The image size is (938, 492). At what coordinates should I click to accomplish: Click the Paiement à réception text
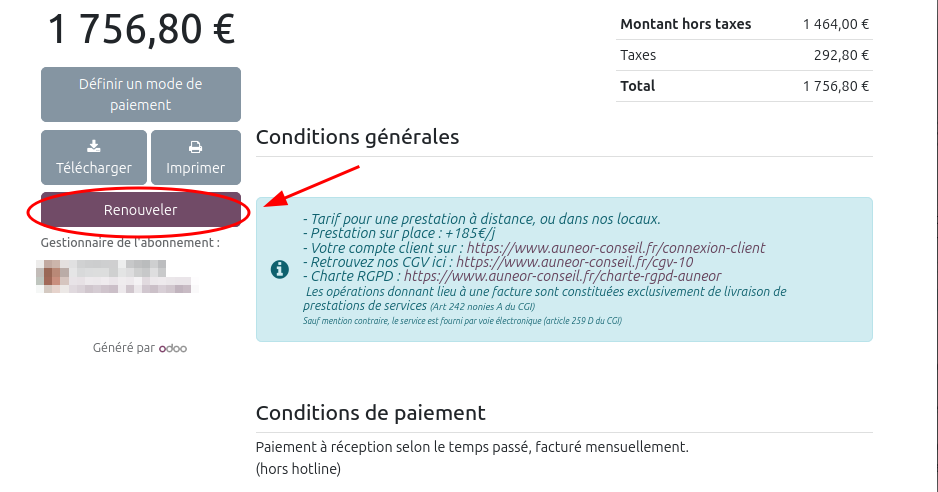[472, 446]
